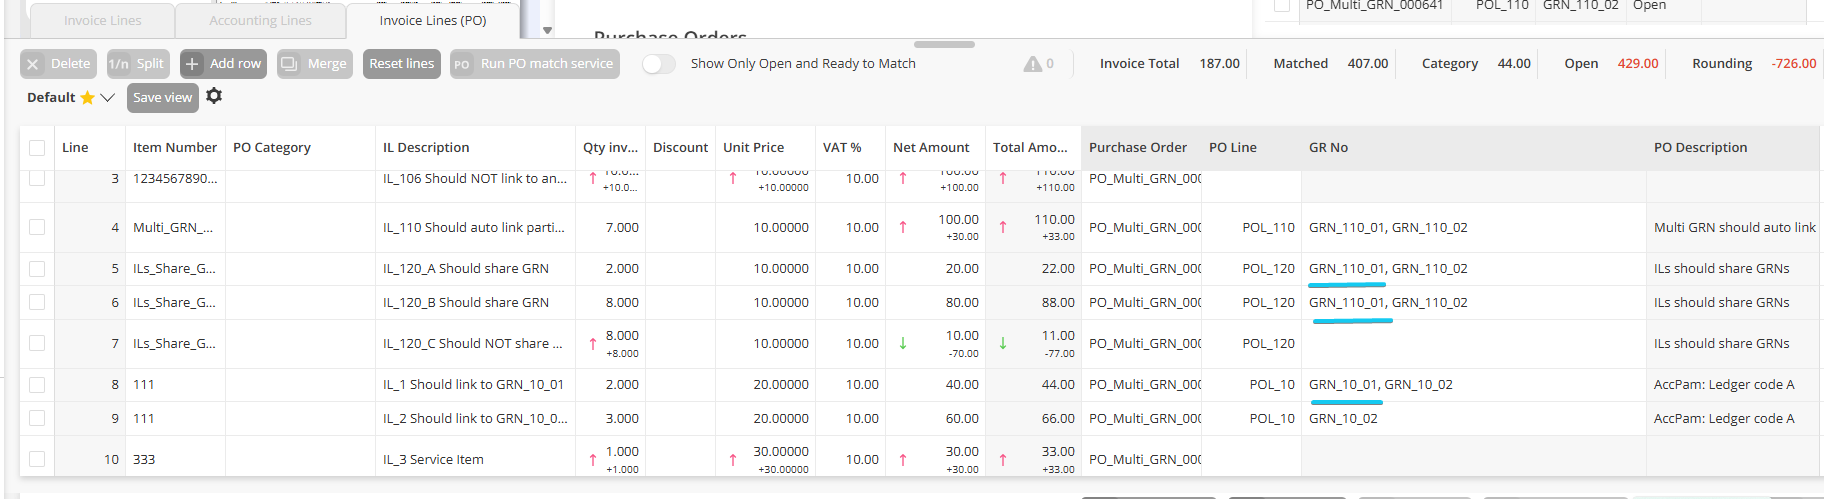The image size is (1824, 499).
Task: Click the Matched 407.00 value
Action: coord(1367,64)
